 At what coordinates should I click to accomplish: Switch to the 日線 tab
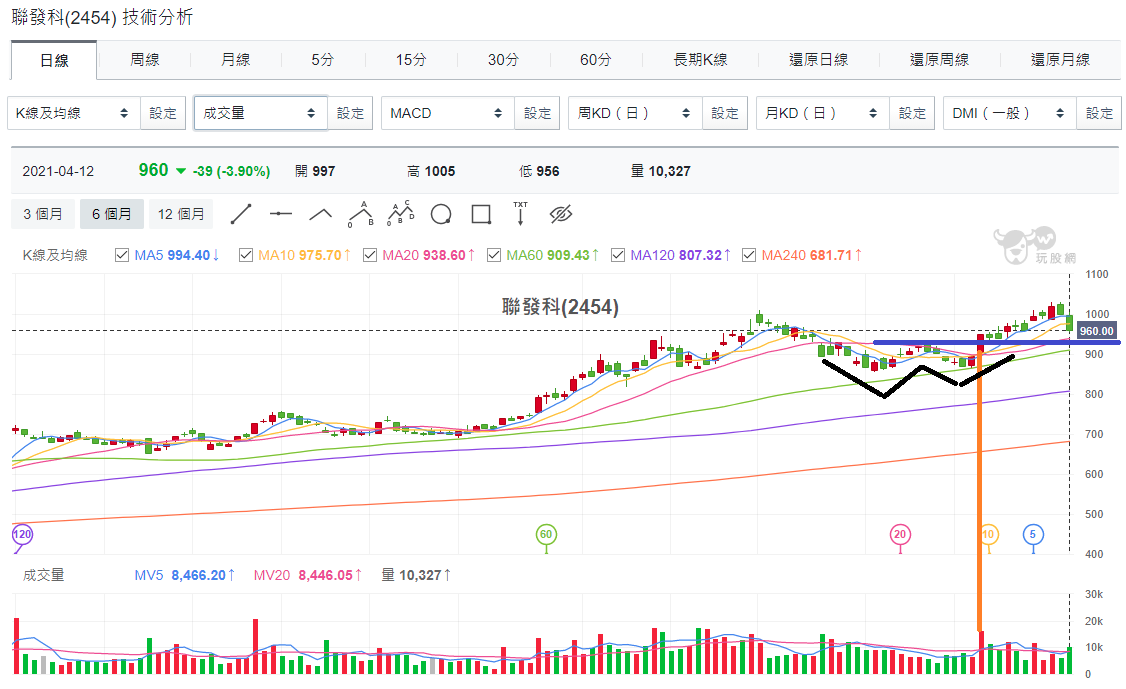click(54, 60)
